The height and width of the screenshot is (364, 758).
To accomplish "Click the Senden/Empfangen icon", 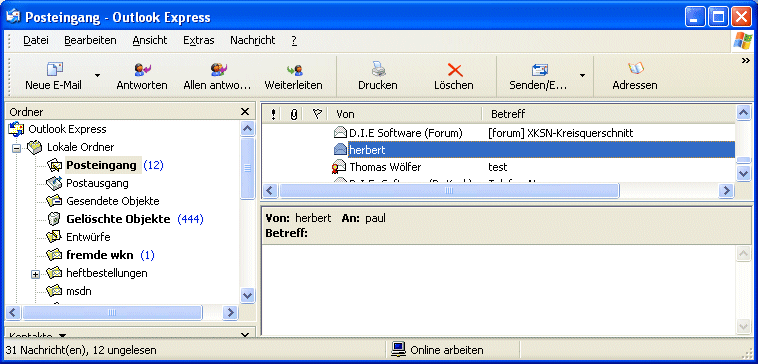I will point(539,70).
